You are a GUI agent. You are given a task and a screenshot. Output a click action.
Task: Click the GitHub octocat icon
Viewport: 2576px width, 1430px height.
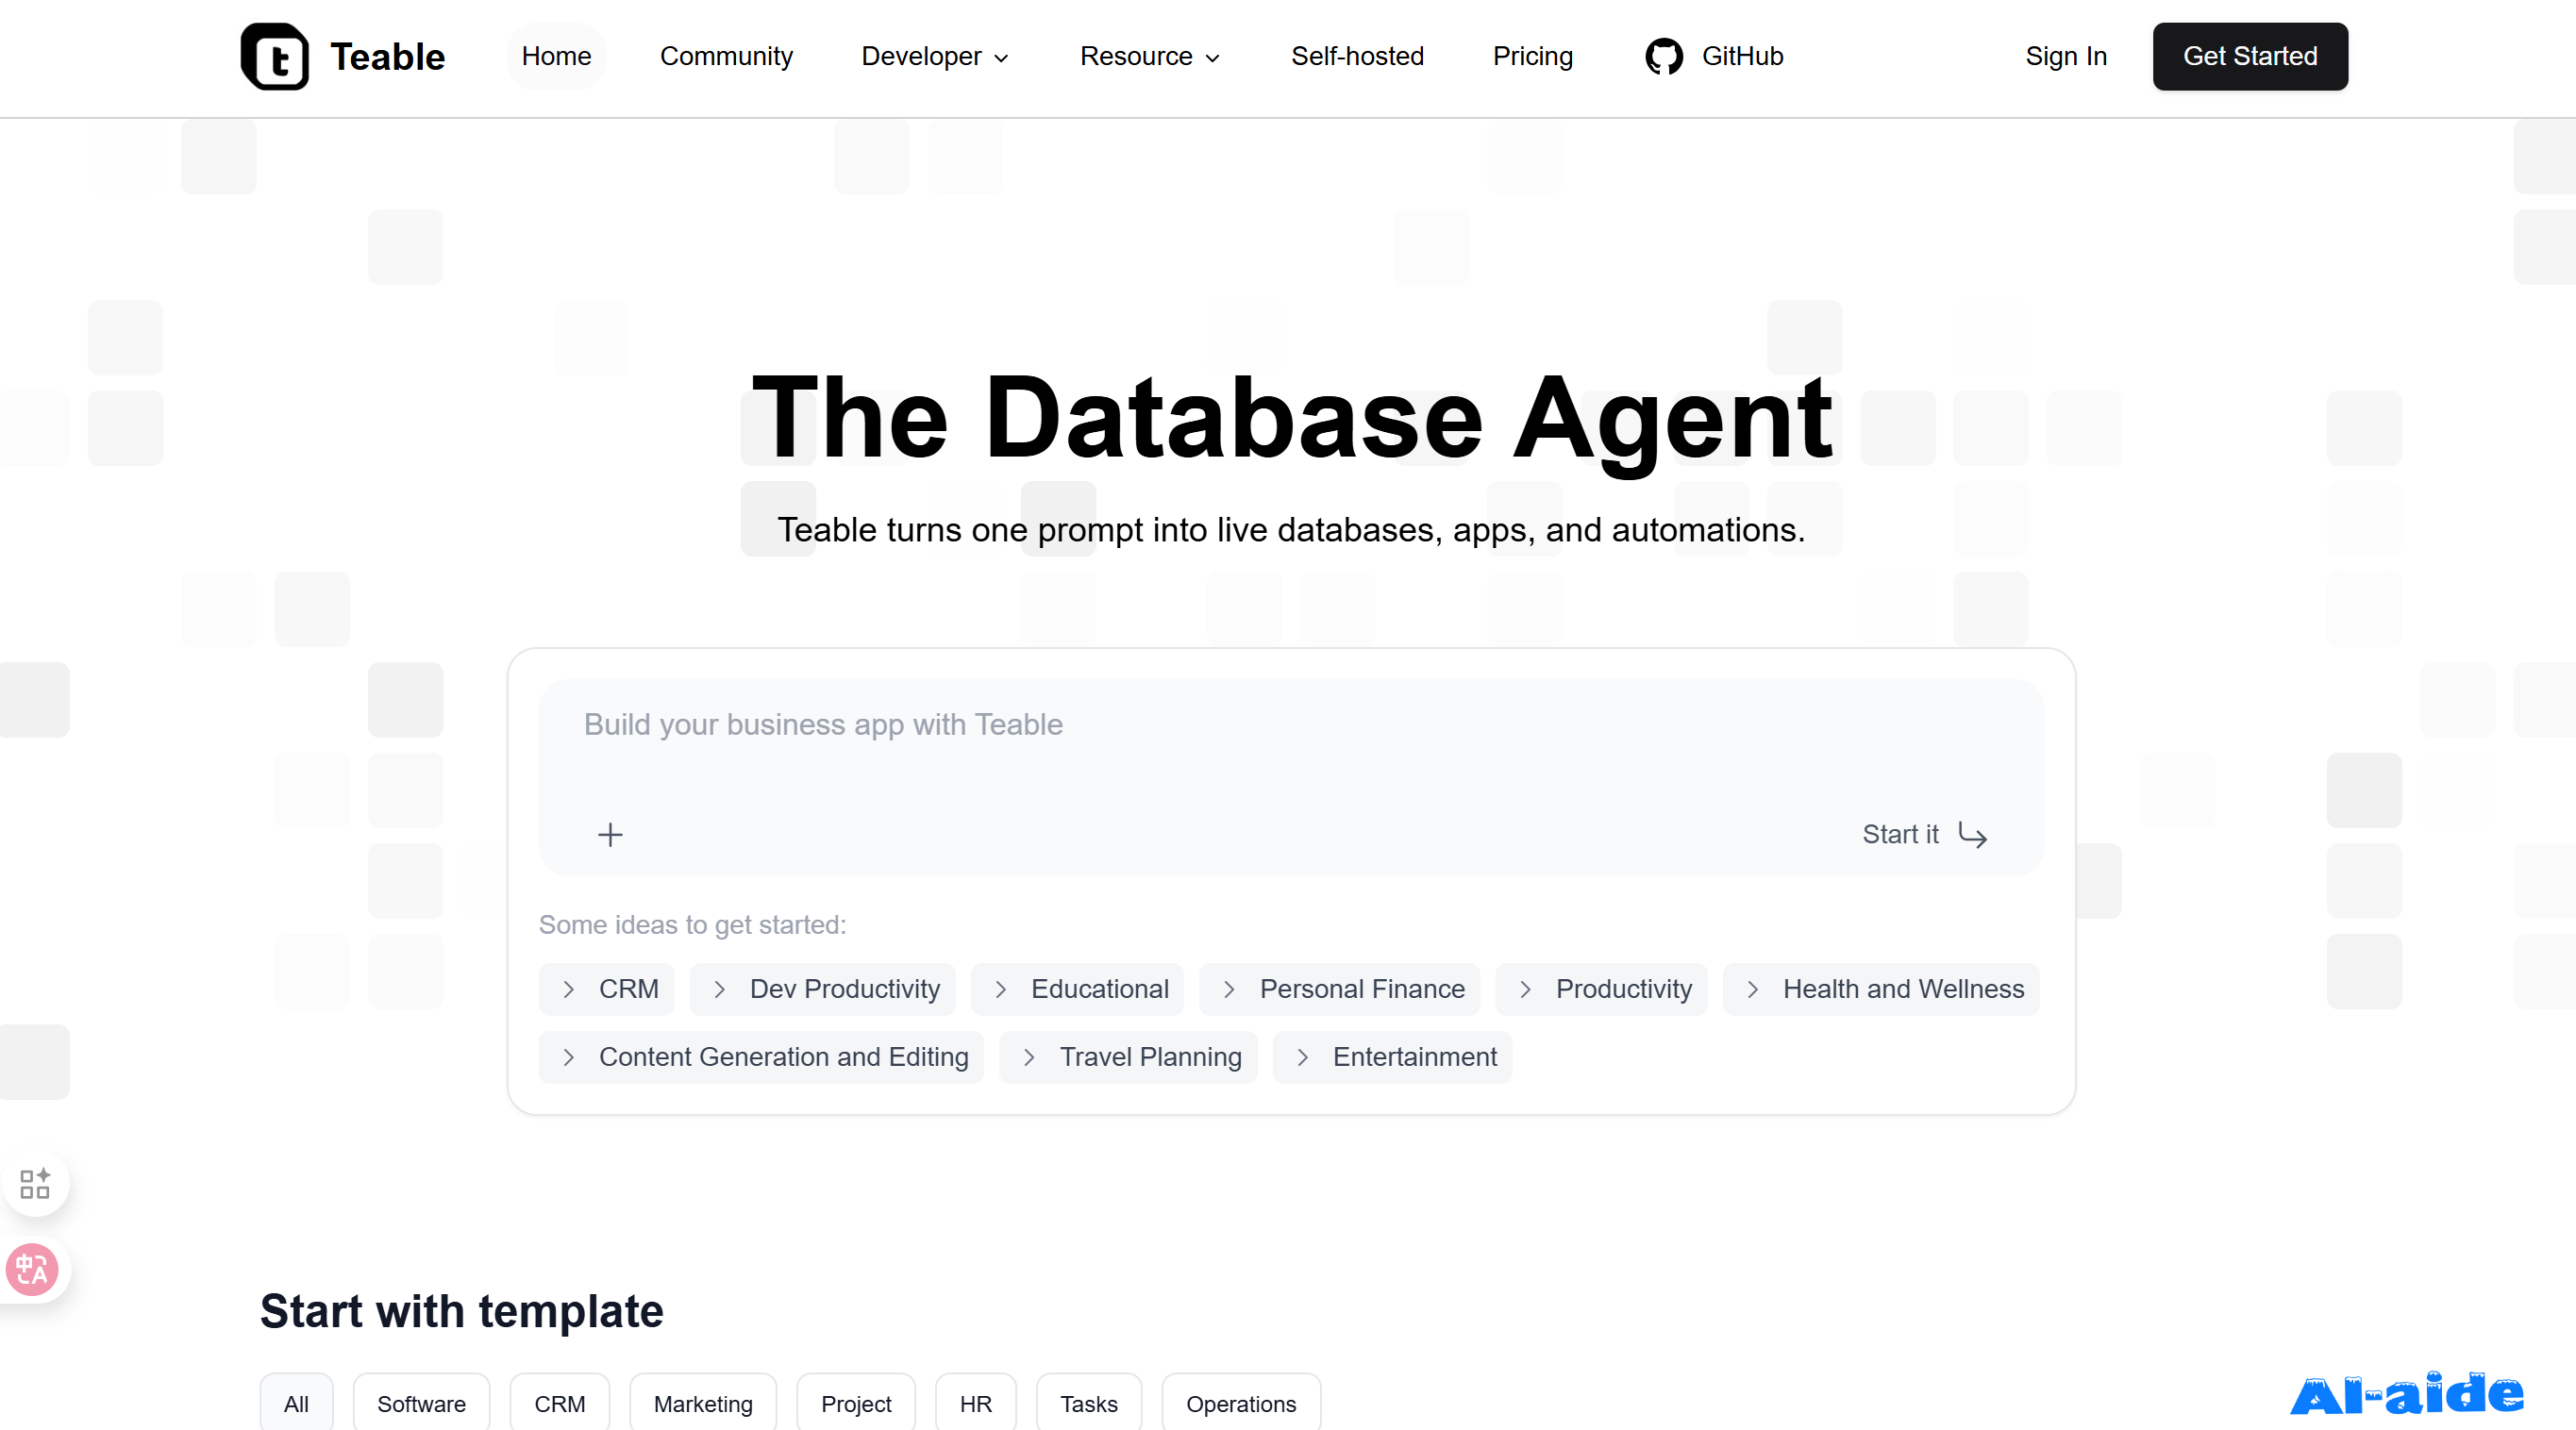[x=1664, y=57]
